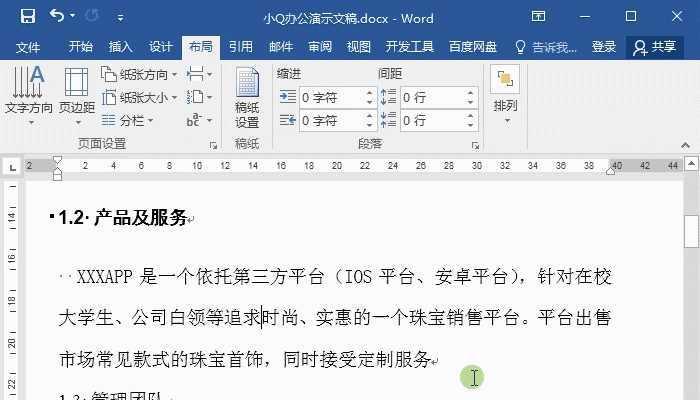This screenshot has width=700, height=400.
Task: Switch to the 视图 tab
Action: [x=358, y=47]
